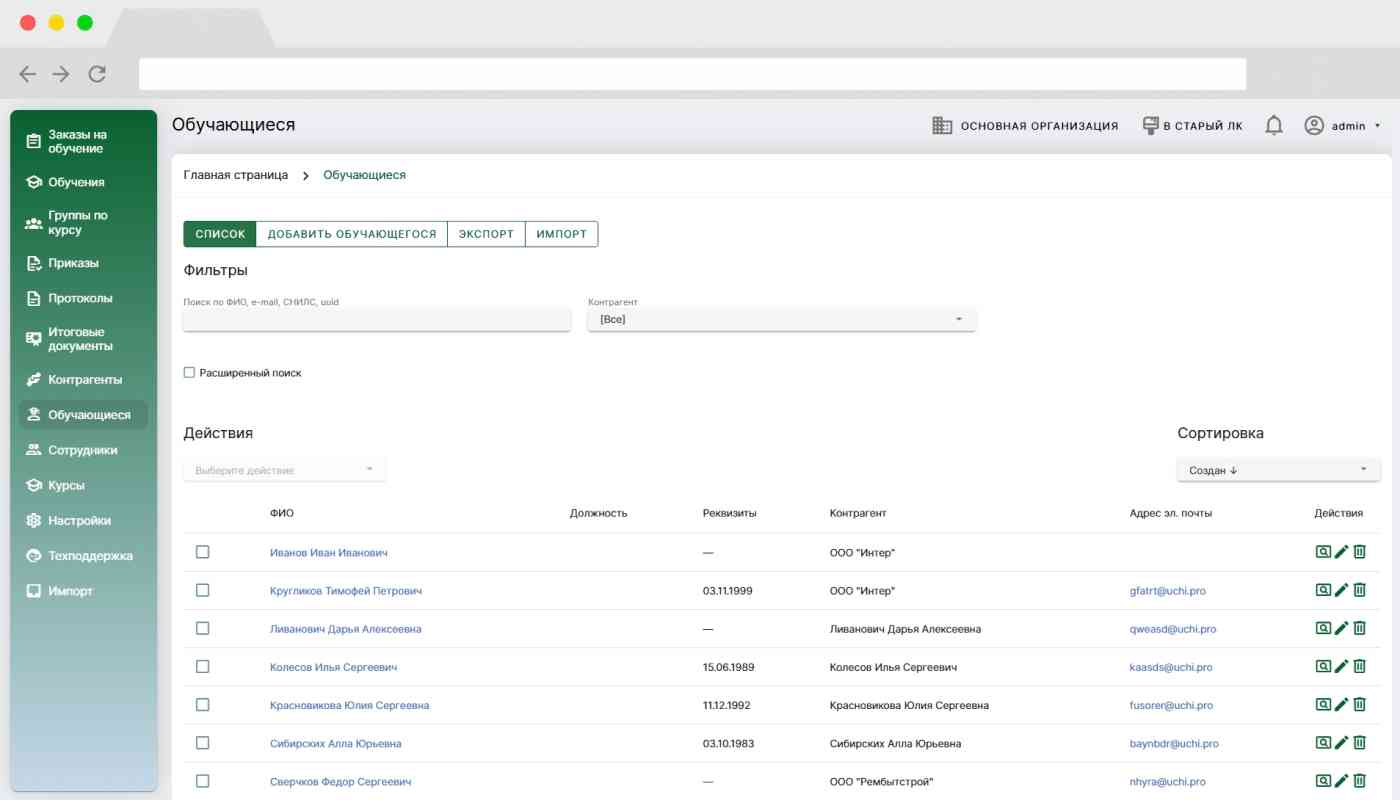Screen dimensions: 1400x800
Task: Switch to the Экспорт tab
Action: click(486, 234)
